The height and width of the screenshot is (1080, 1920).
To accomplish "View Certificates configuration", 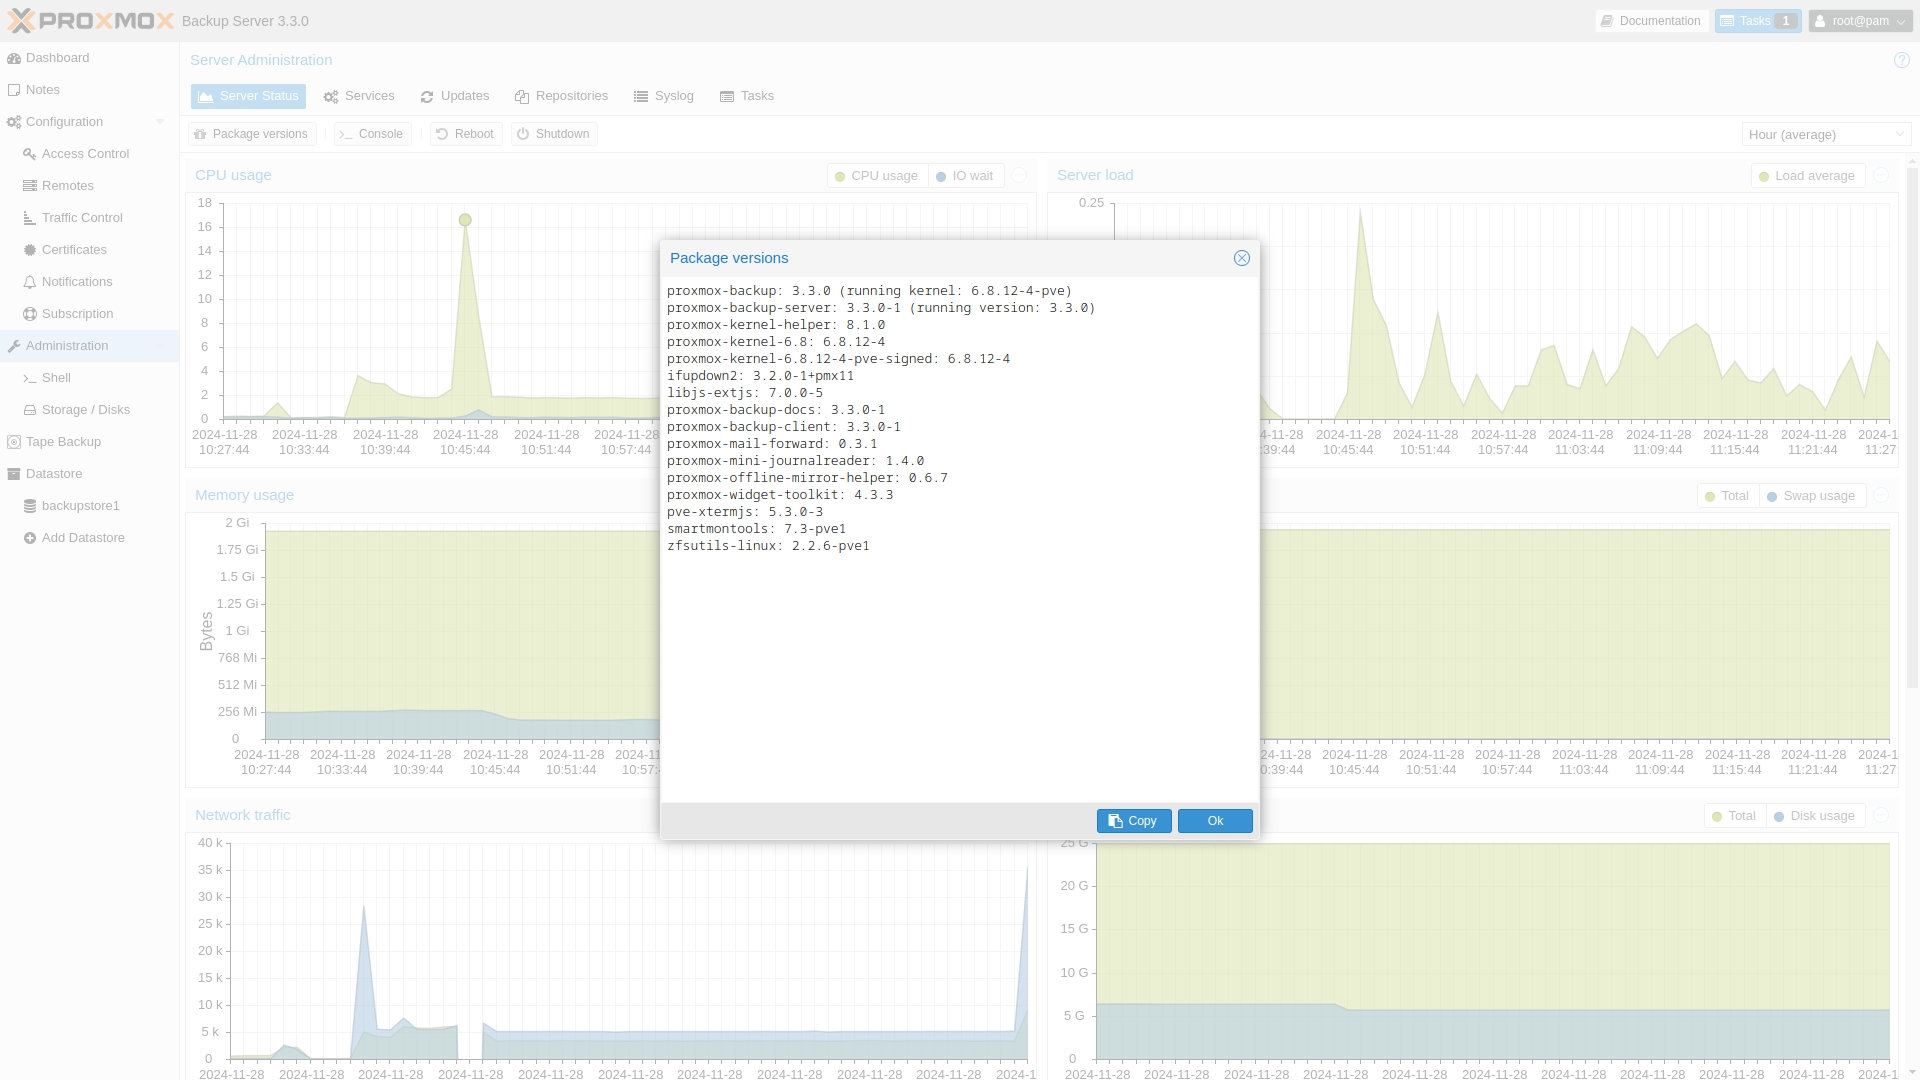I will point(75,249).
